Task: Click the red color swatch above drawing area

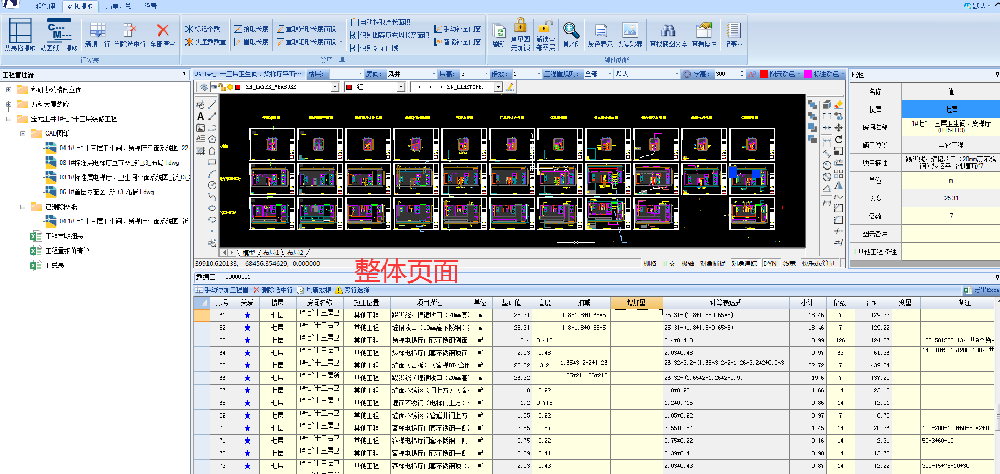Action: (x=764, y=74)
